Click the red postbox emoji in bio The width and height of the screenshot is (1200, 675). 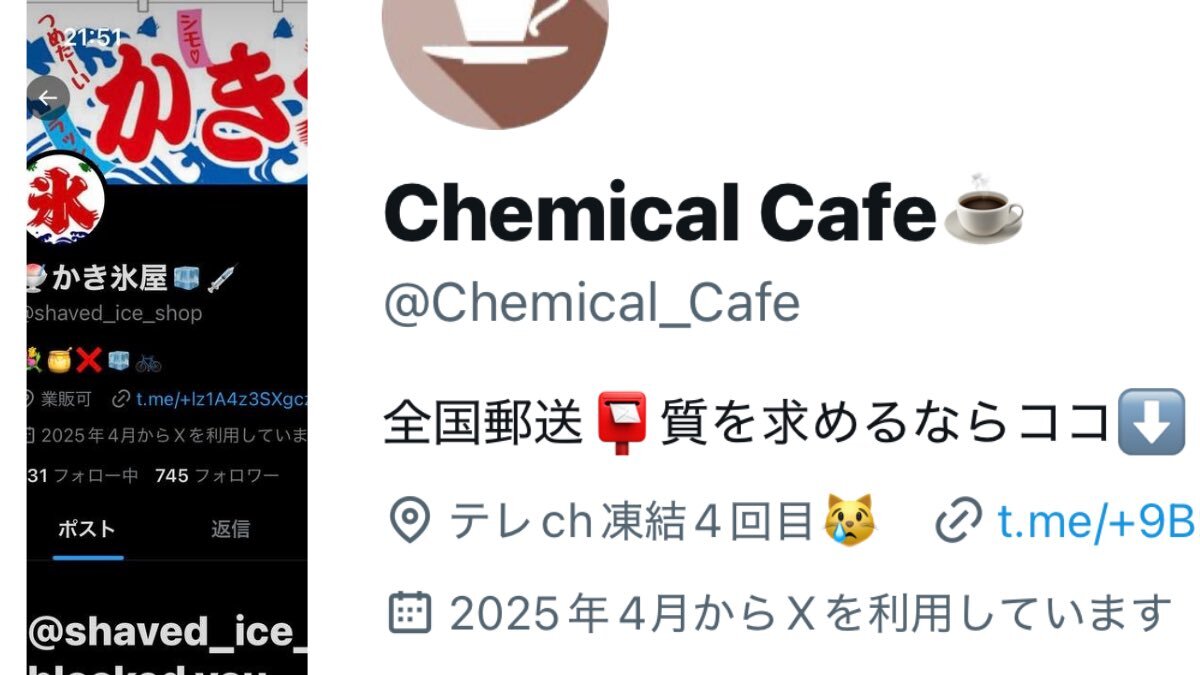point(622,423)
